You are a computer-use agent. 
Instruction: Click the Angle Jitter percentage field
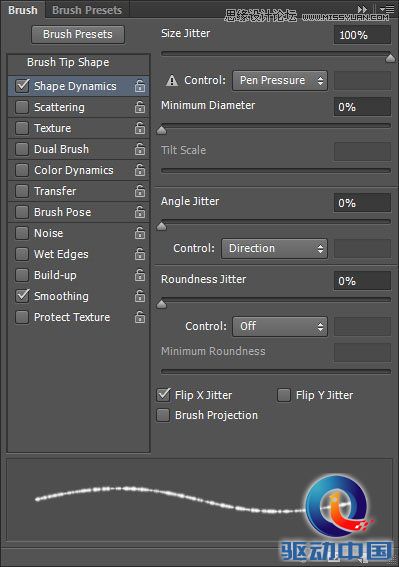(362, 202)
